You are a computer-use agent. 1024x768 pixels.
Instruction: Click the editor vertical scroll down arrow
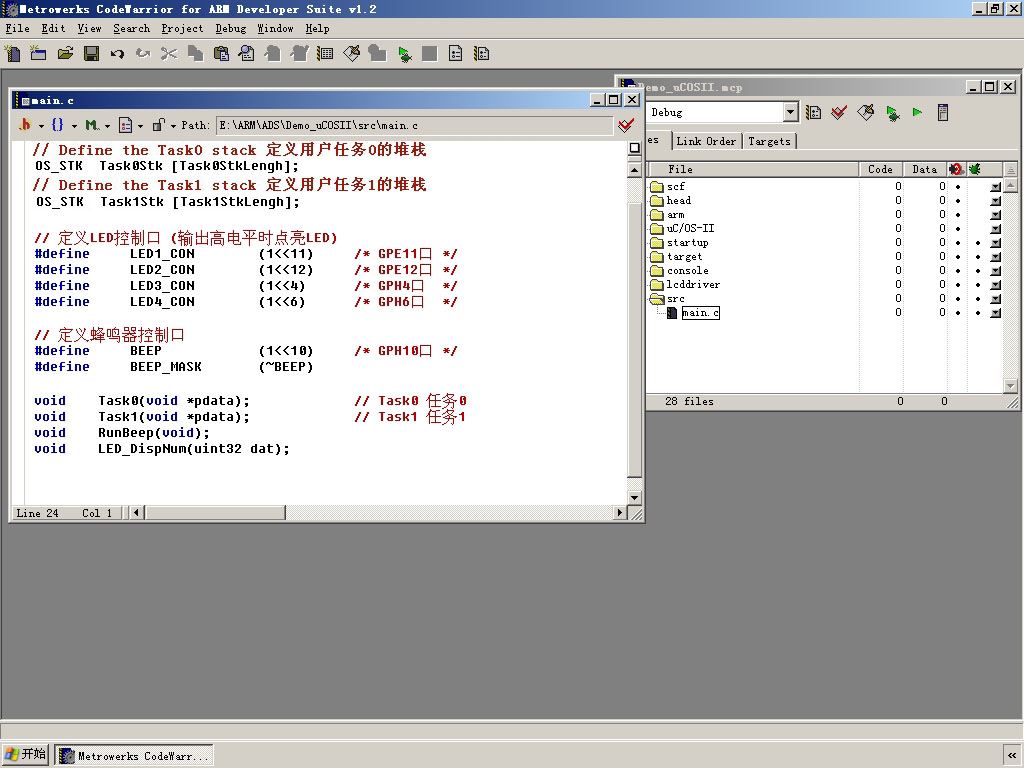(634, 498)
